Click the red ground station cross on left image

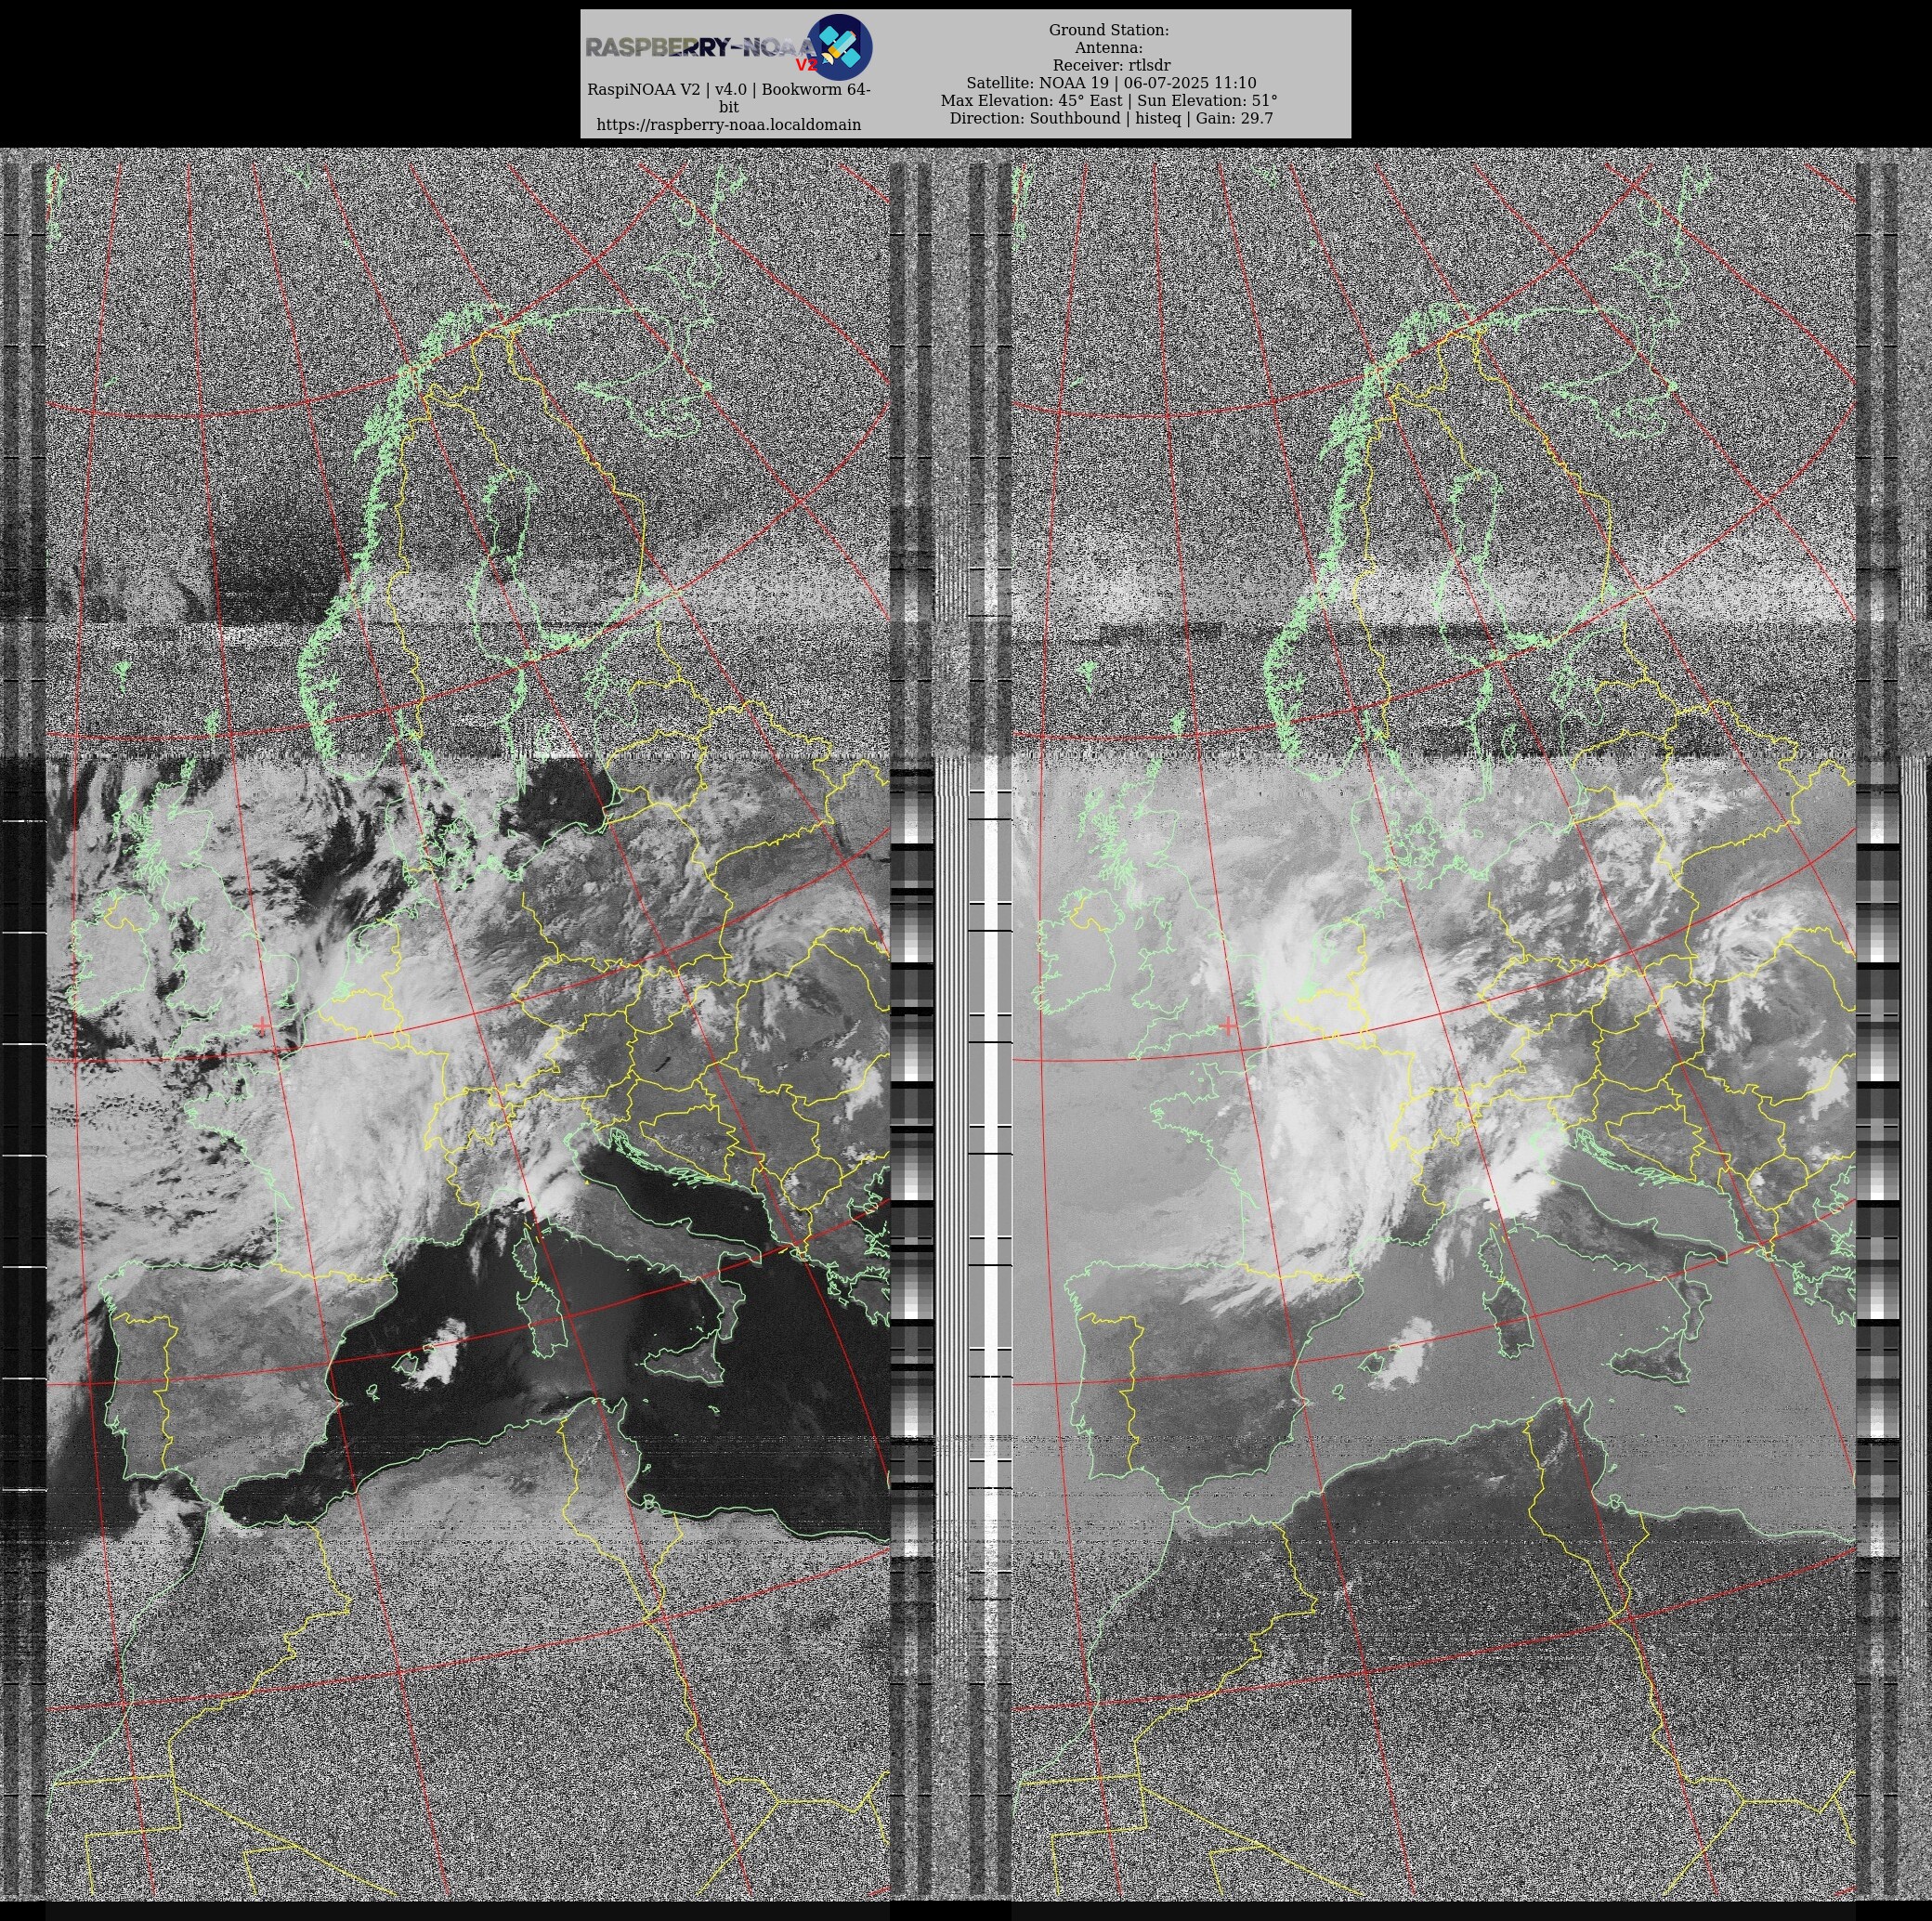pyautogui.click(x=263, y=1025)
